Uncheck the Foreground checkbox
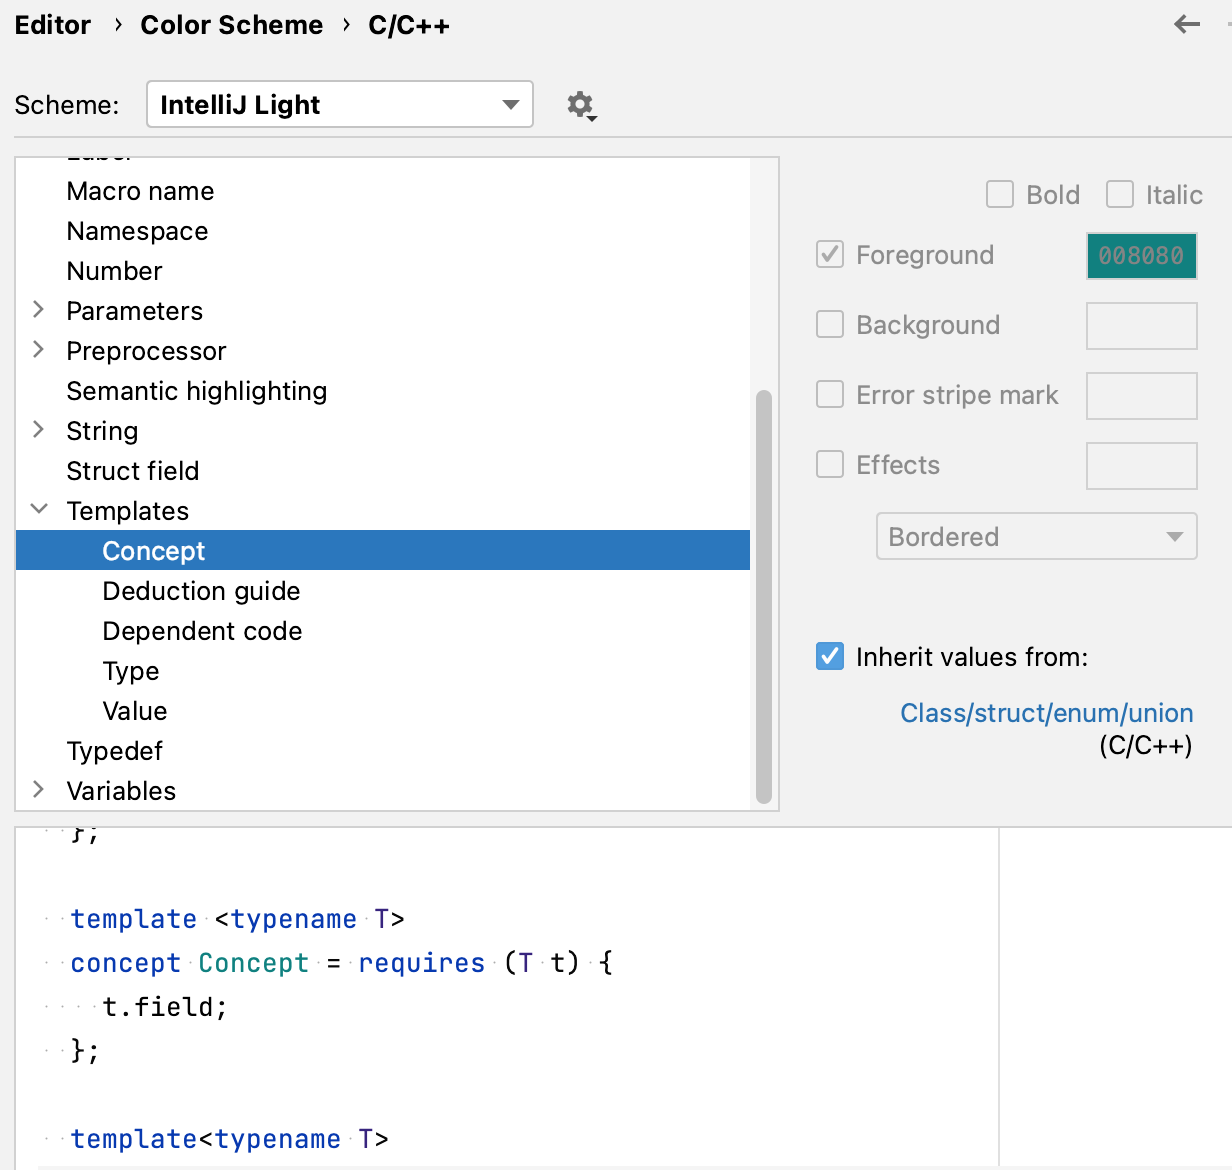Screen dimensions: 1232x1170 [x=830, y=255]
